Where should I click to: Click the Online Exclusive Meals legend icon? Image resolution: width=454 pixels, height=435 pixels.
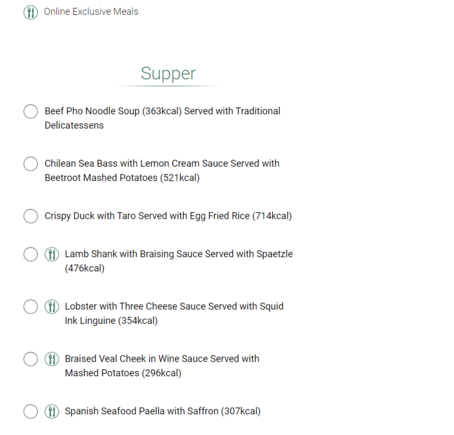point(30,12)
